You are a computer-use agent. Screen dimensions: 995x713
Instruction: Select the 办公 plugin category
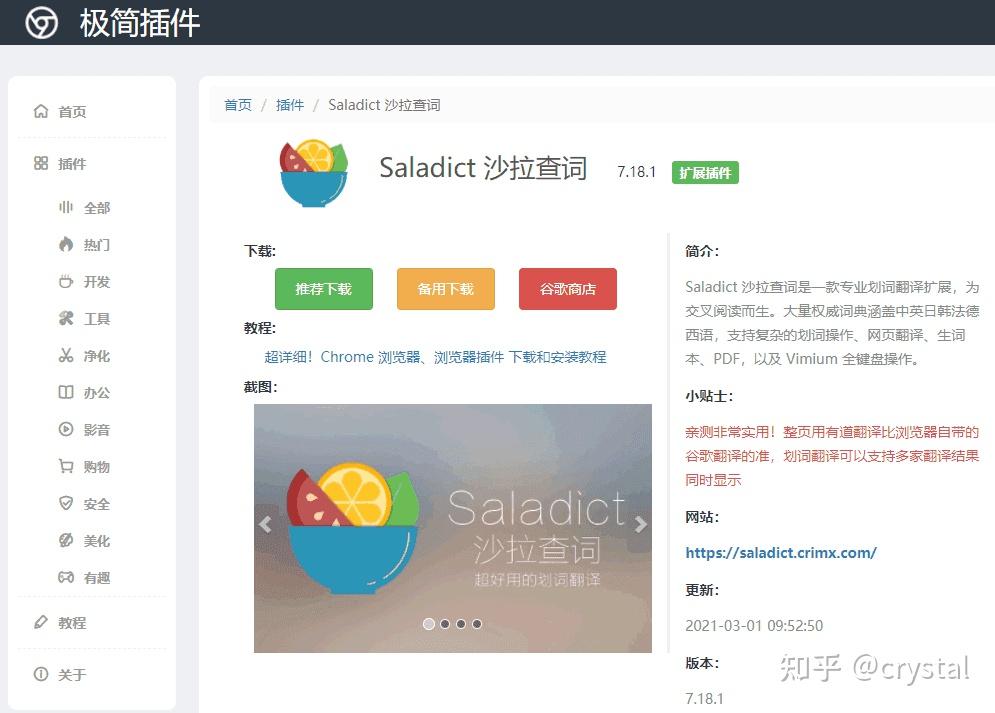tap(97, 393)
